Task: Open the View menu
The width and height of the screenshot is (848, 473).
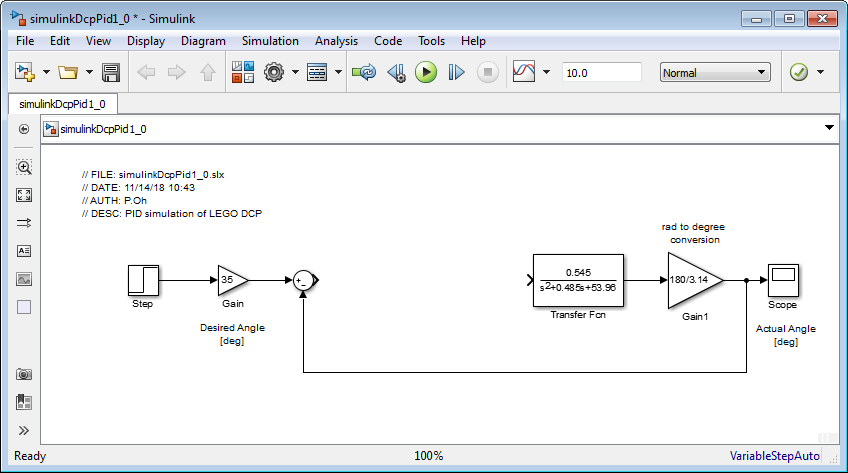Action: (x=98, y=41)
